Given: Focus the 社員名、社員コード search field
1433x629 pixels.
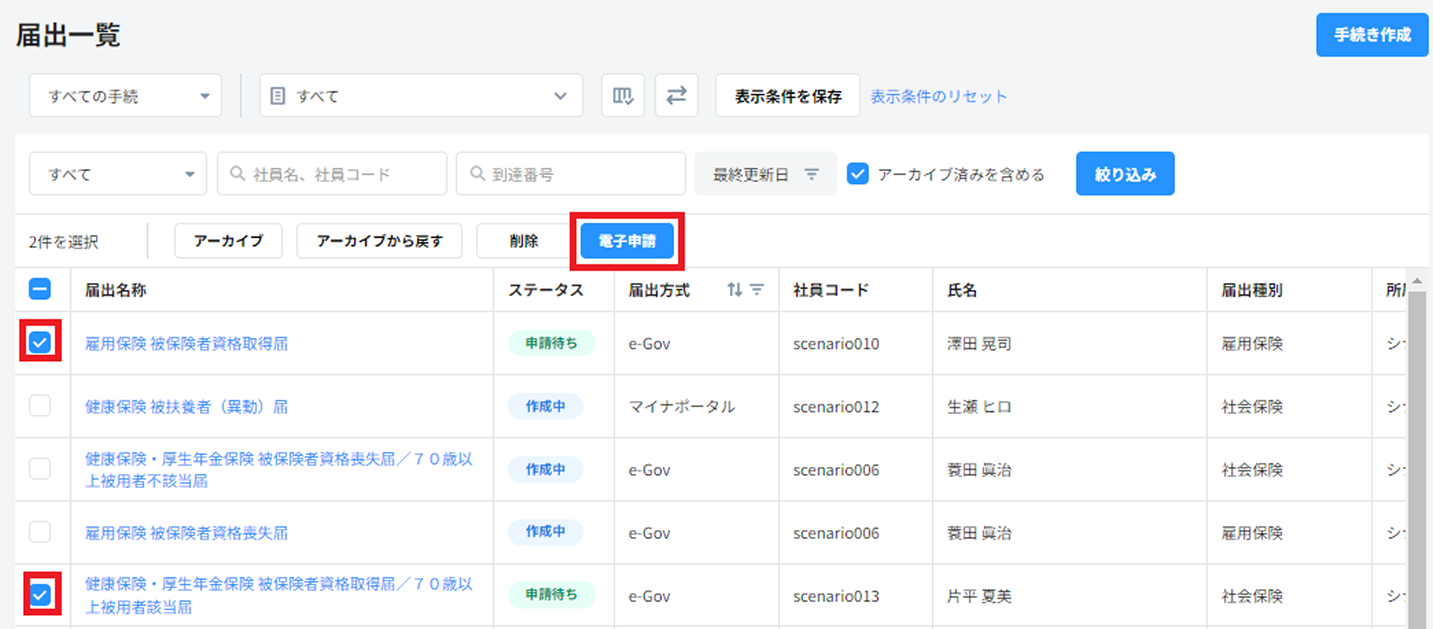Looking at the screenshot, I should point(332,174).
